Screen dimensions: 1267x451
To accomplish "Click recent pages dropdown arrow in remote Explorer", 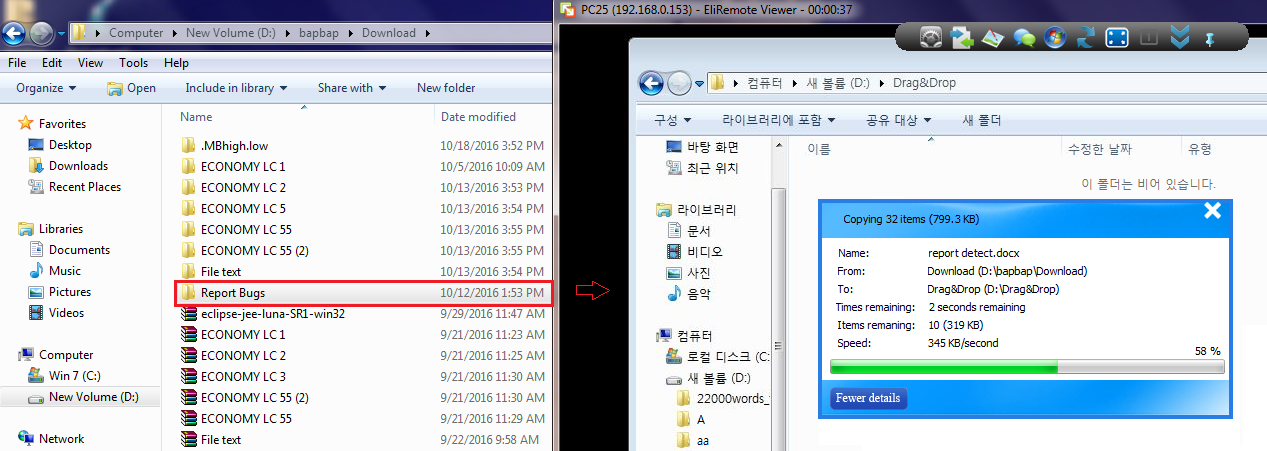I will point(699,83).
